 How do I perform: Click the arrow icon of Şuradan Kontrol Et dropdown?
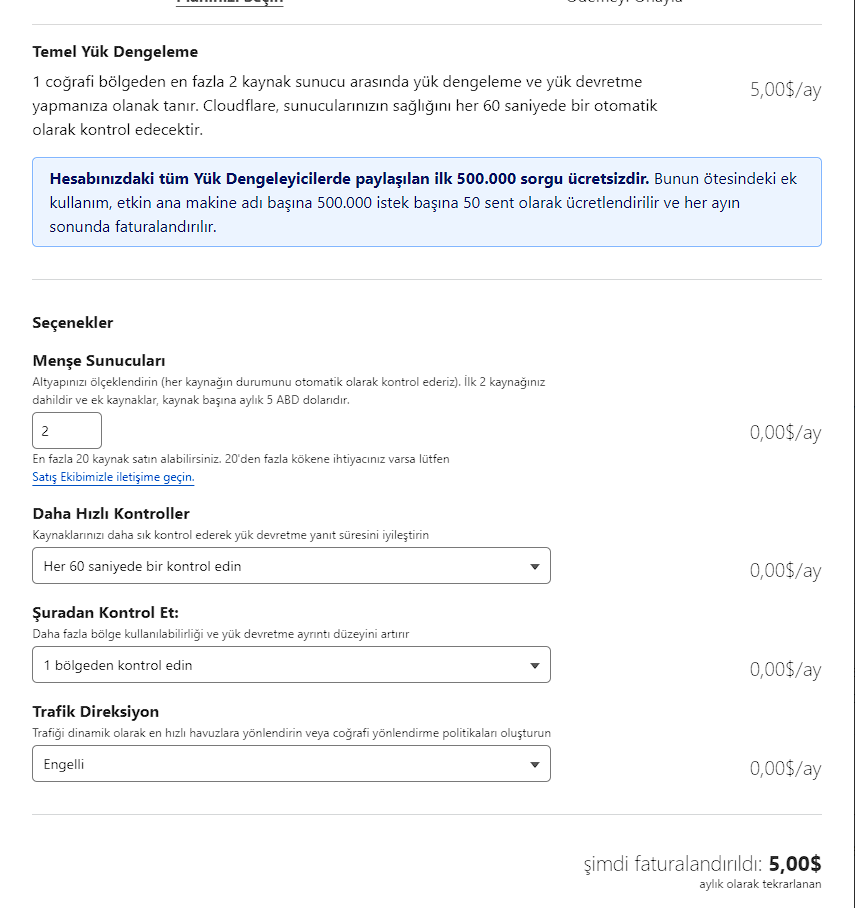coord(535,665)
